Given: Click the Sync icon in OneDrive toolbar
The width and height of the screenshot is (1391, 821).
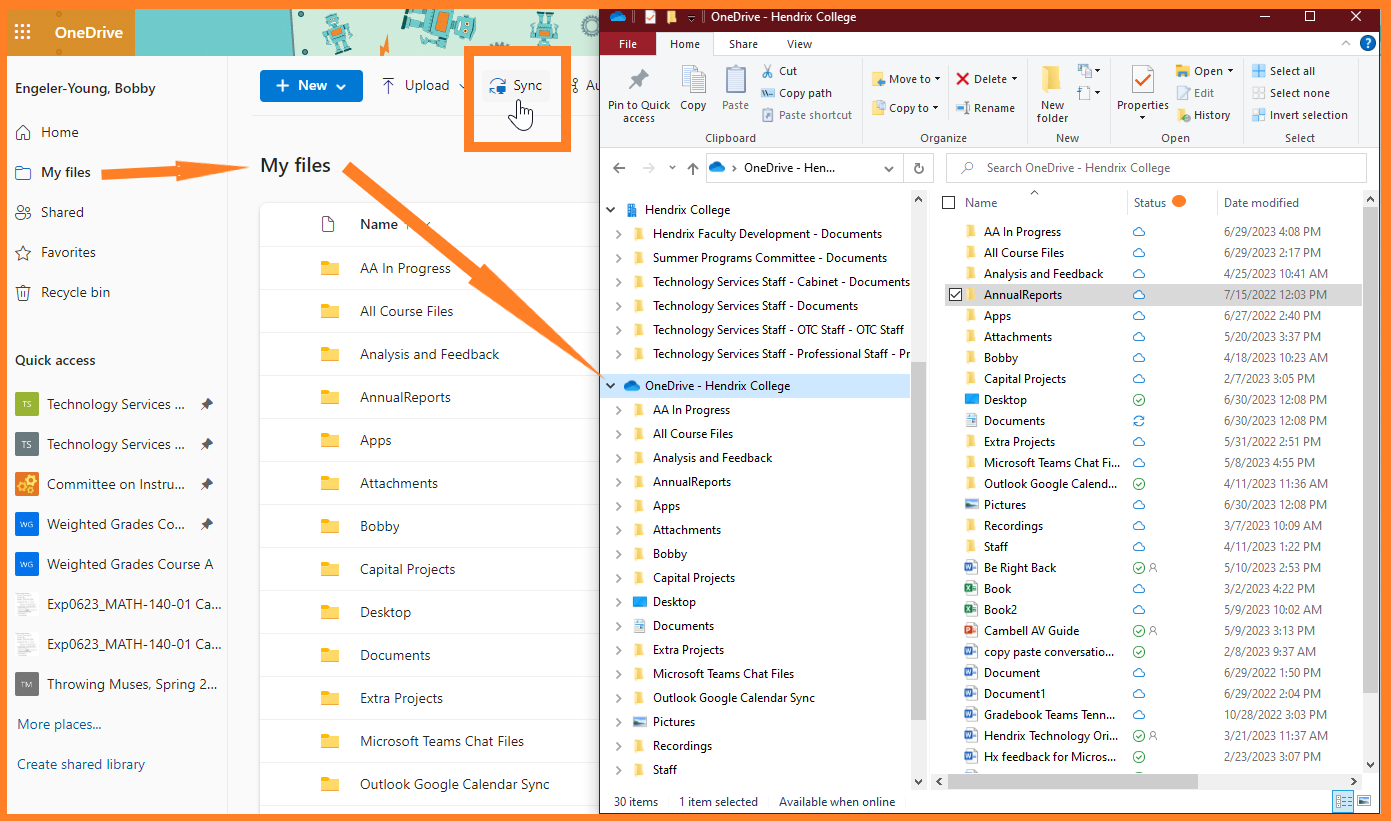Looking at the screenshot, I should click(497, 86).
